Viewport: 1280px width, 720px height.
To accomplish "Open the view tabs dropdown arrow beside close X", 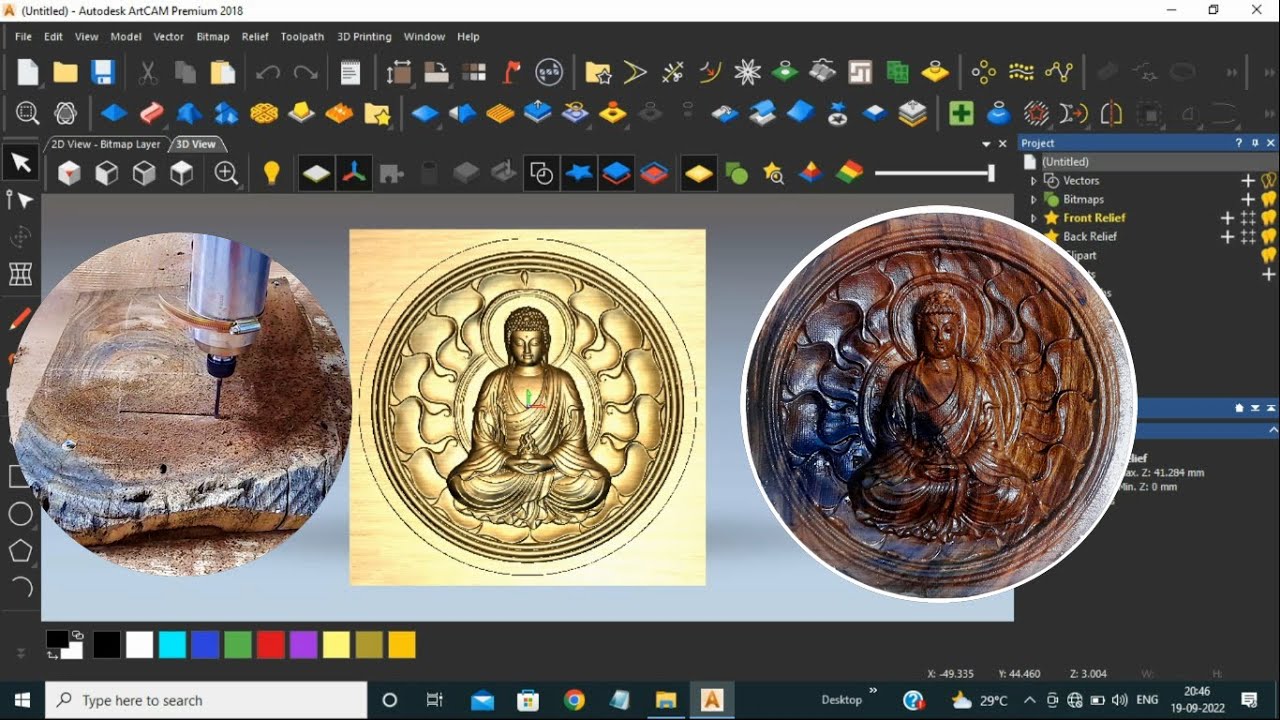I will click(987, 144).
